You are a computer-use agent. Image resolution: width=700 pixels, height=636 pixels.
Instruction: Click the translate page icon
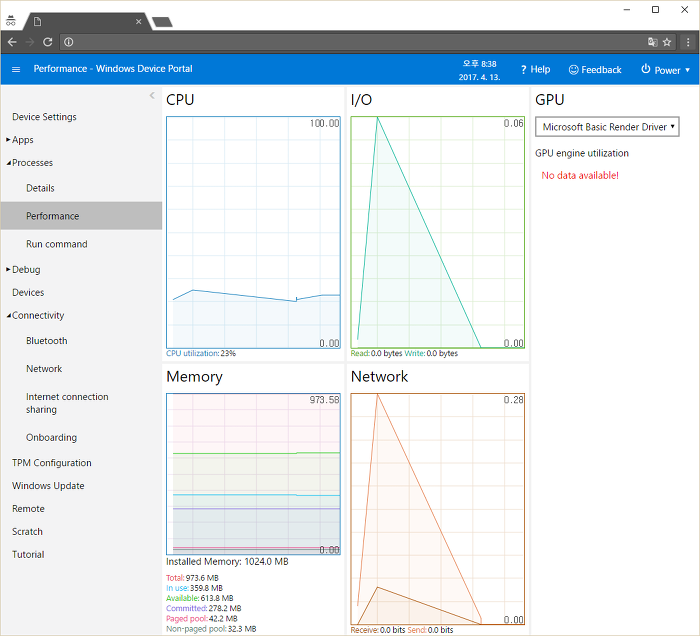[x=652, y=42]
